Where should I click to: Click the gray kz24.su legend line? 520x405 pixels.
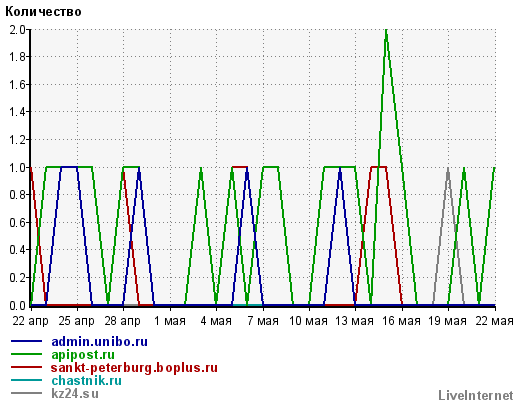pos(27,393)
